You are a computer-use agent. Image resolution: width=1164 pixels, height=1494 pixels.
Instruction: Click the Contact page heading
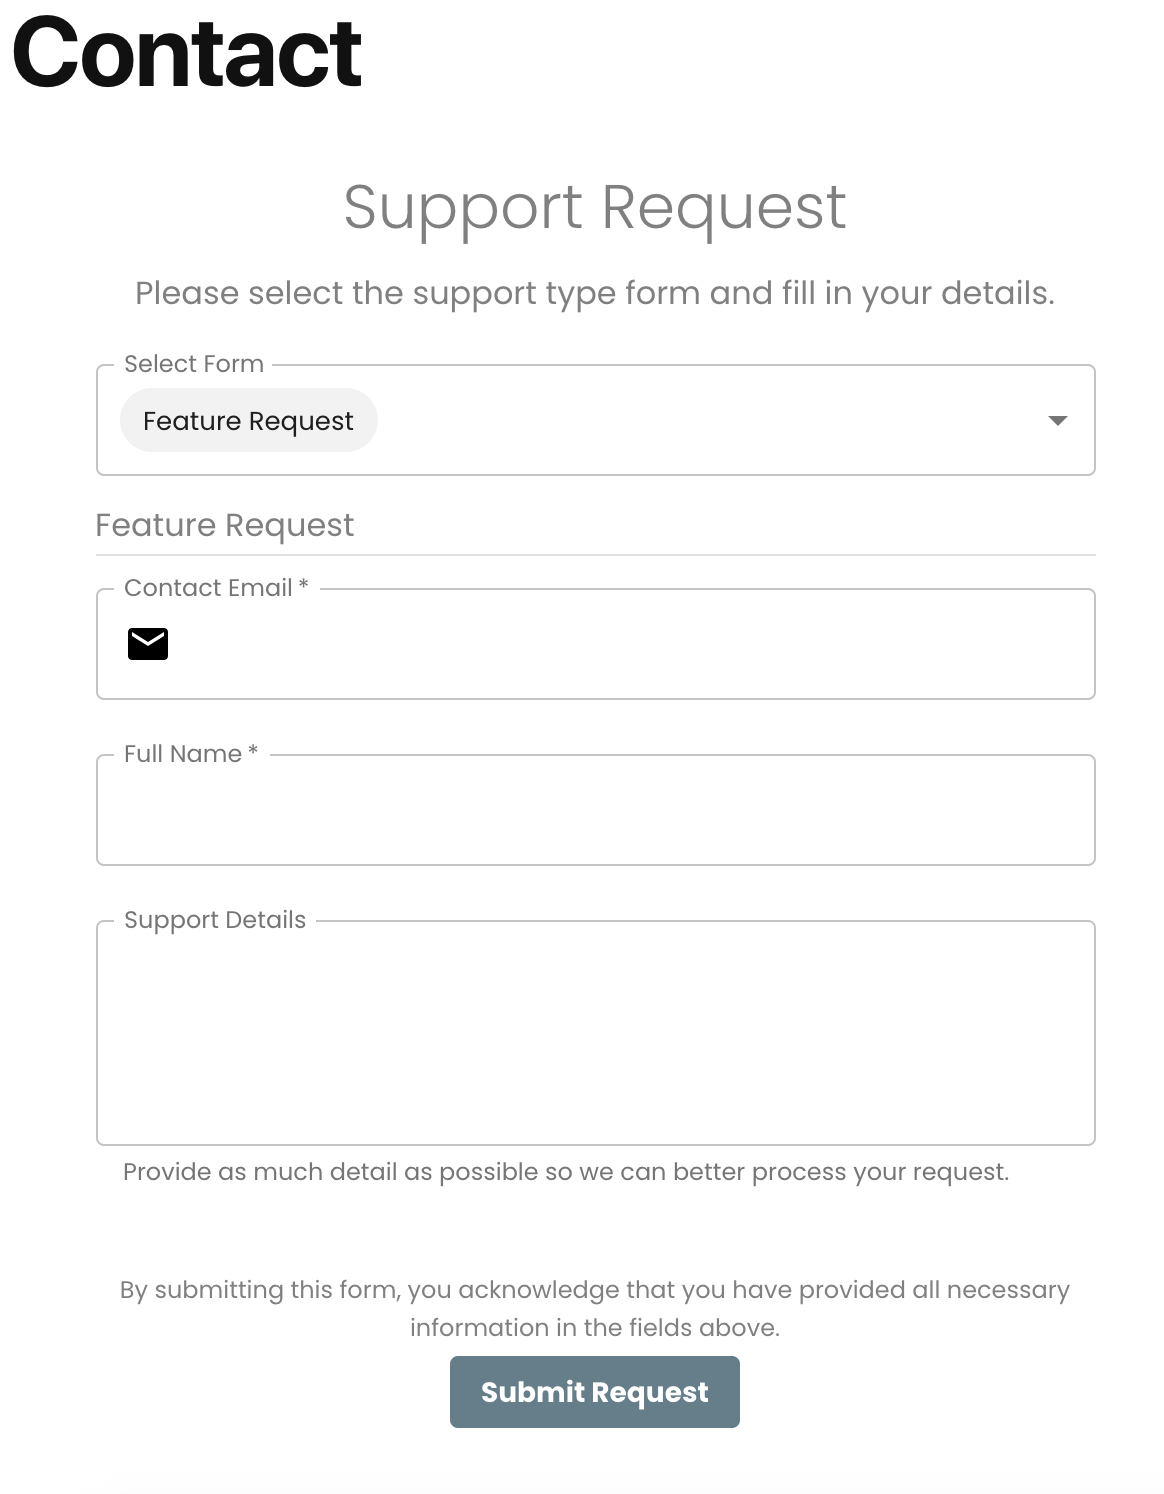click(x=187, y=53)
